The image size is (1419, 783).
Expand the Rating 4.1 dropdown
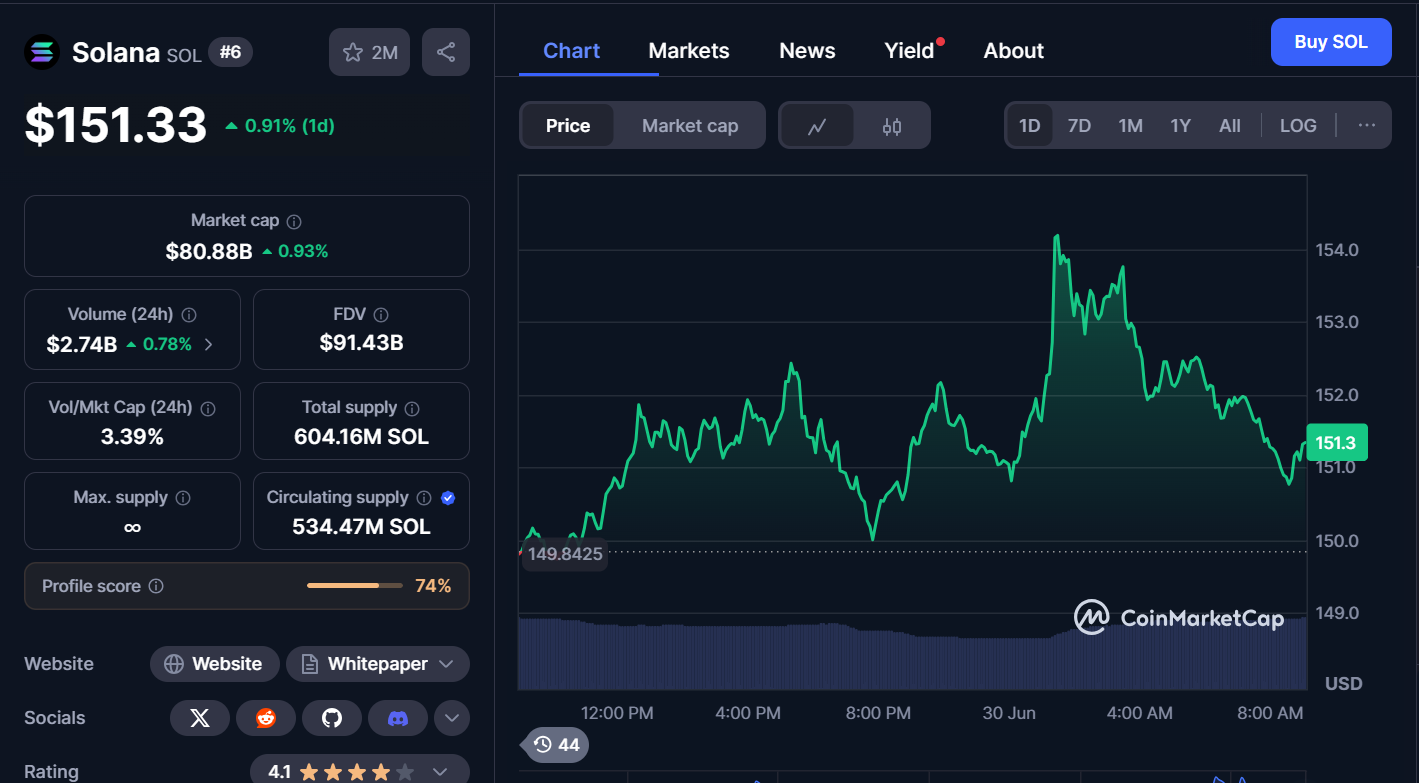tap(360, 772)
